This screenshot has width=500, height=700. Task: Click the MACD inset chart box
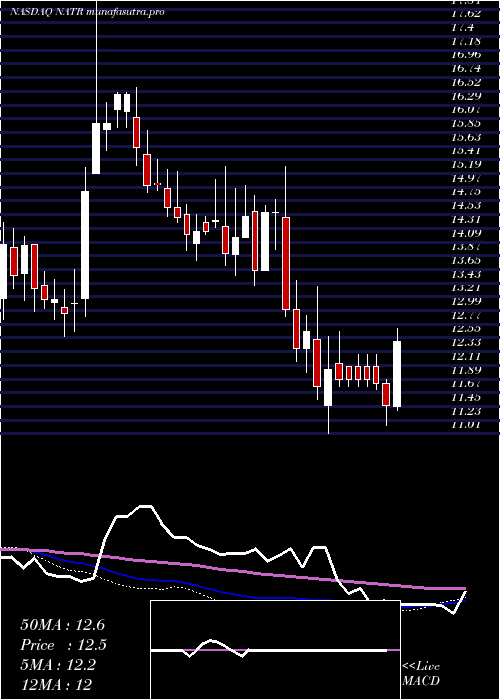(275, 650)
